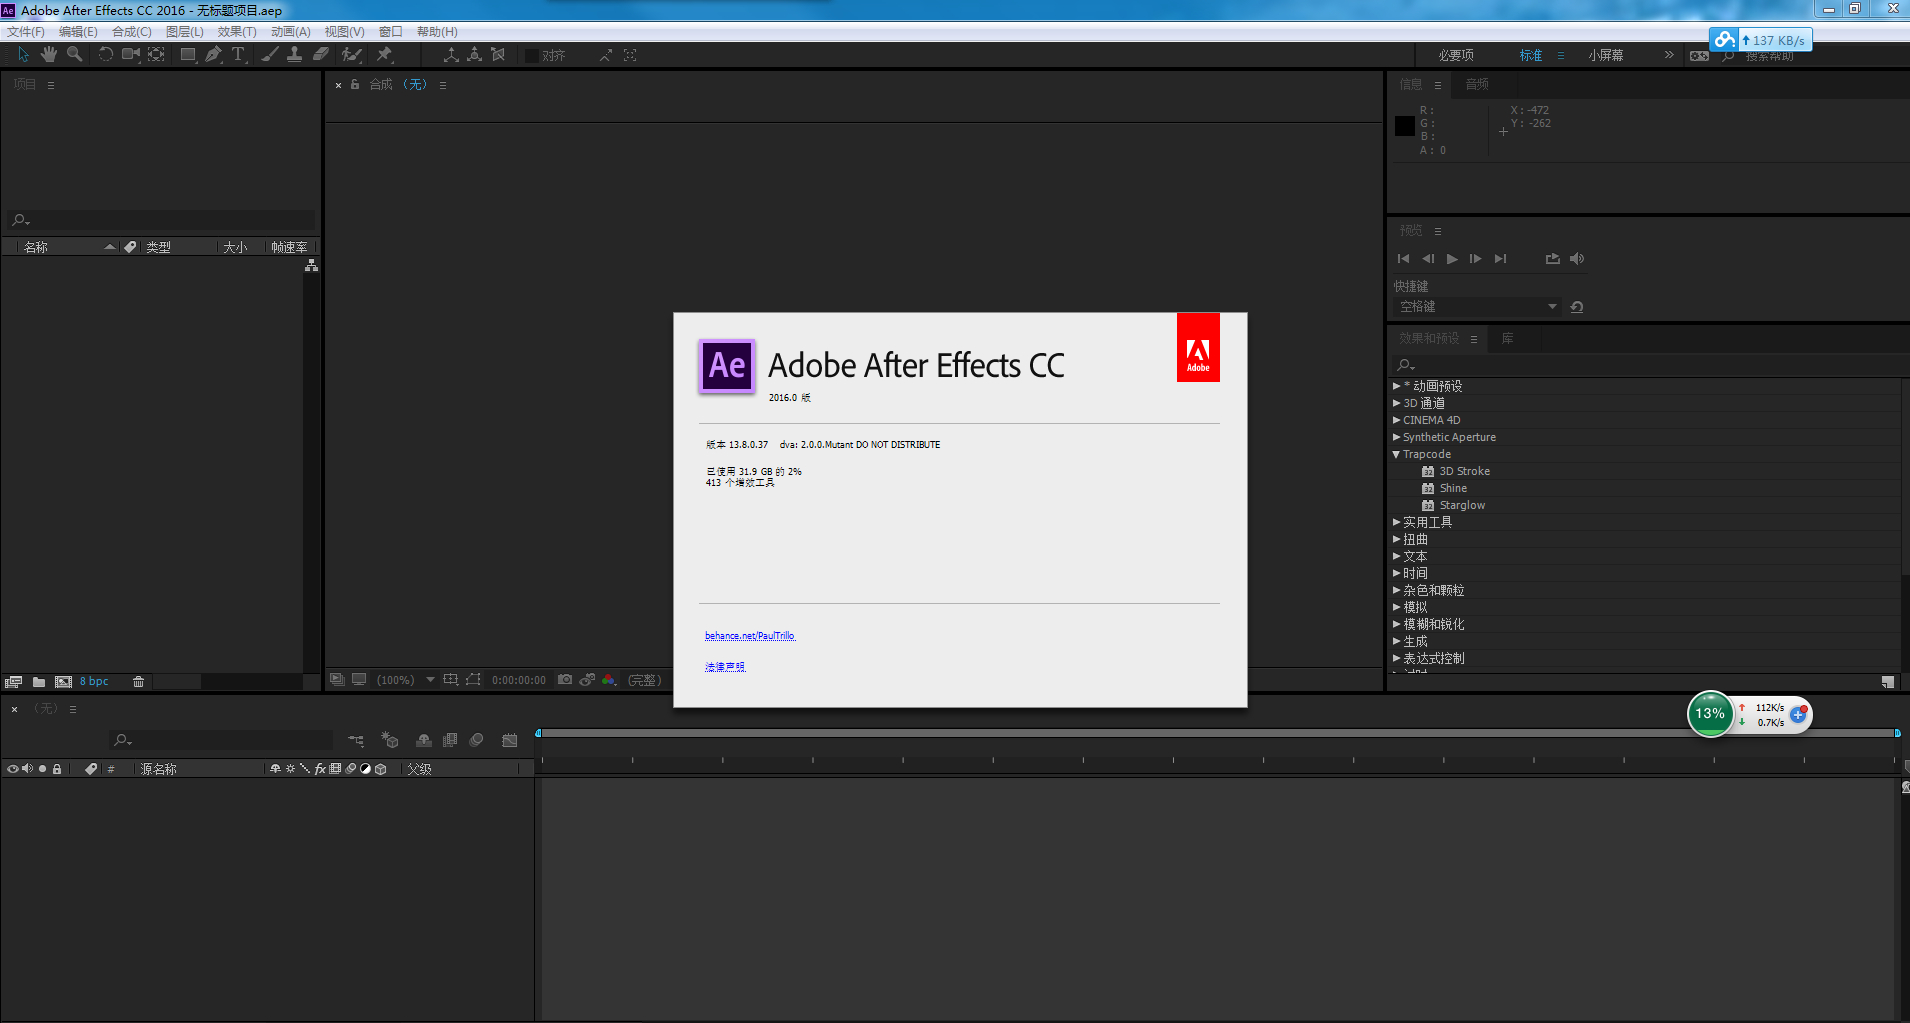Expand the 动画预设 effects category

tap(1397, 386)
